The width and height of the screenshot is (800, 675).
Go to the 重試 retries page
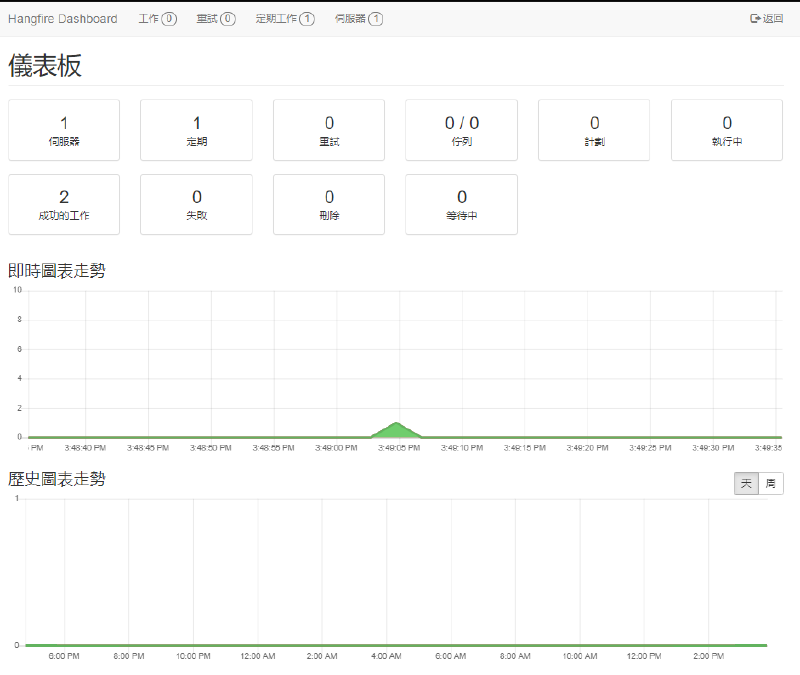tap(216, 18)
